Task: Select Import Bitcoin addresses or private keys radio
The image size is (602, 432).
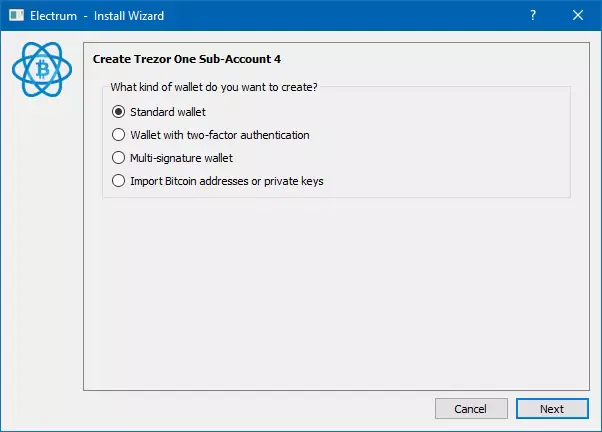Action: [x=119, y=181]
